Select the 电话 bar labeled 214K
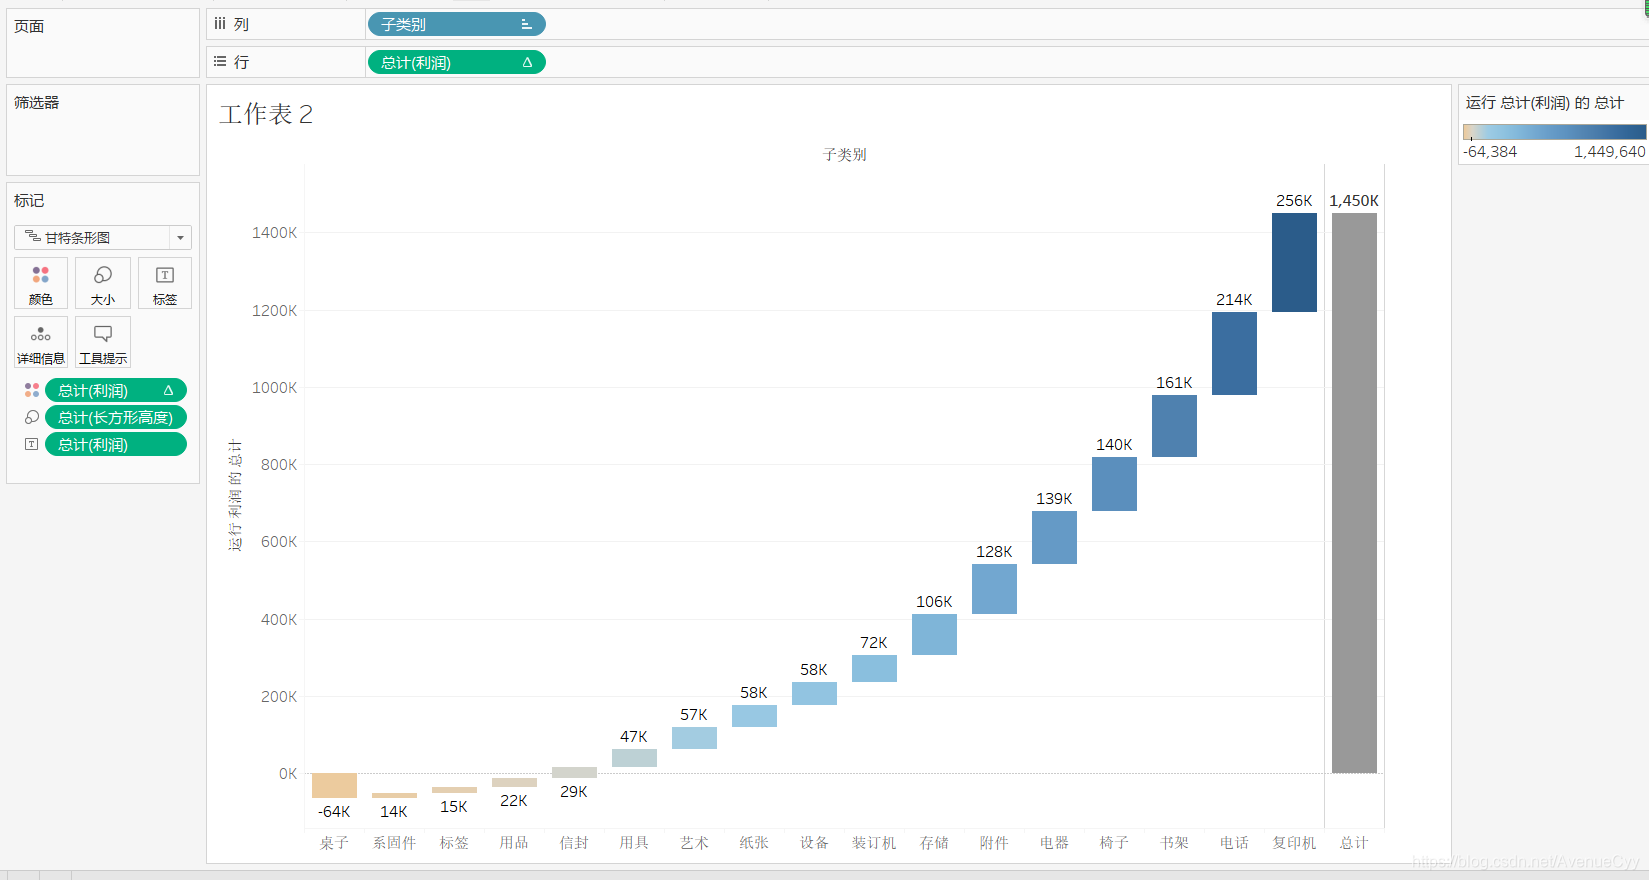Viewport: 1649px width, 880px height. click(1234, 353)
